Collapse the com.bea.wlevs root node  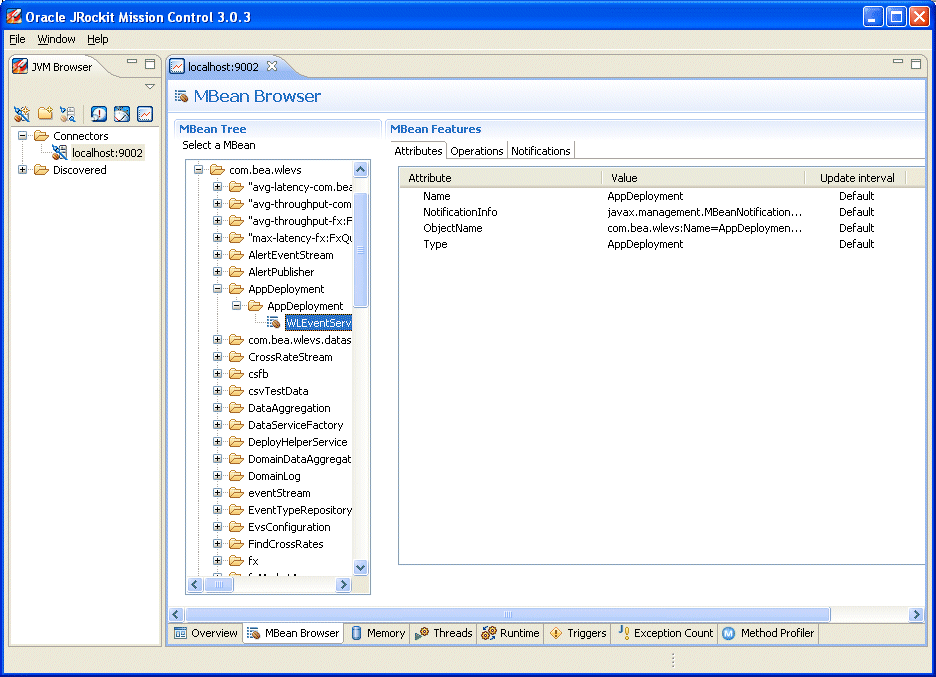[198, 170]
